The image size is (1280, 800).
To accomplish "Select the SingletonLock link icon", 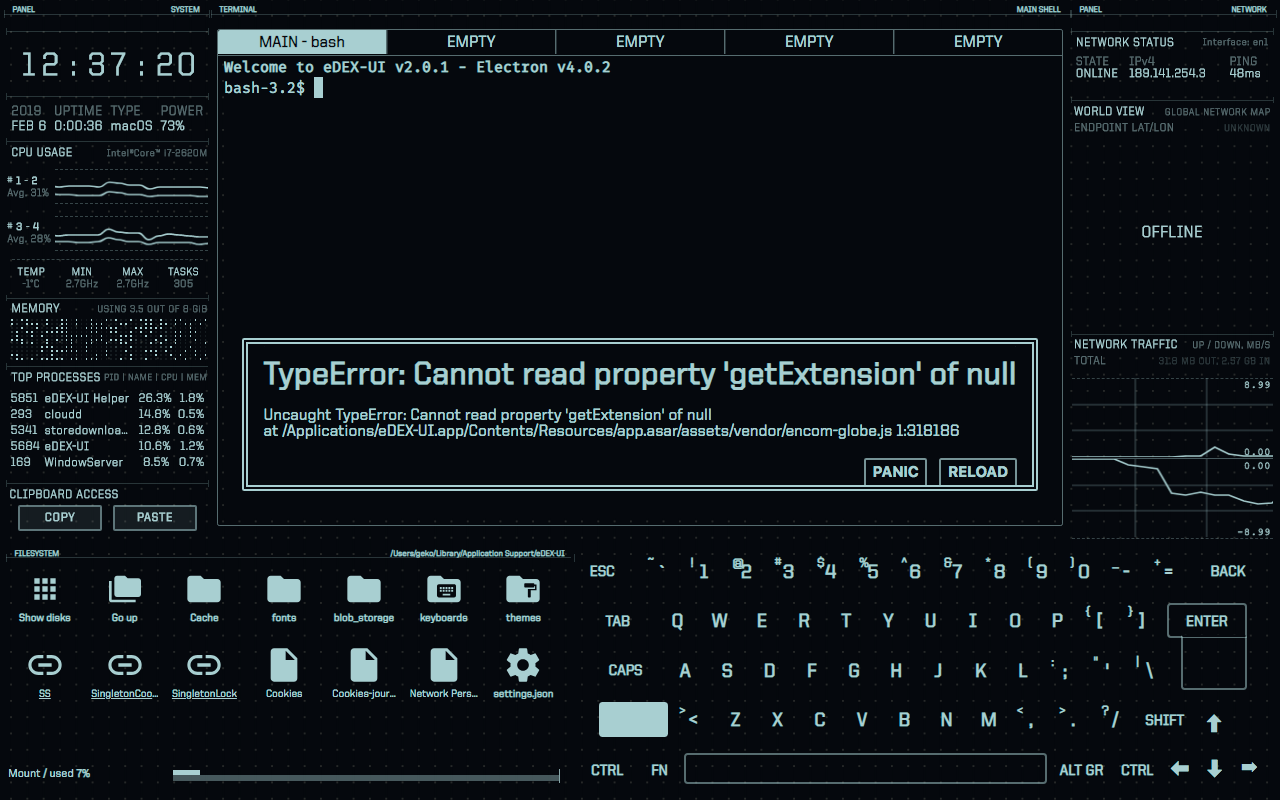I will click(x=204, y=665).
